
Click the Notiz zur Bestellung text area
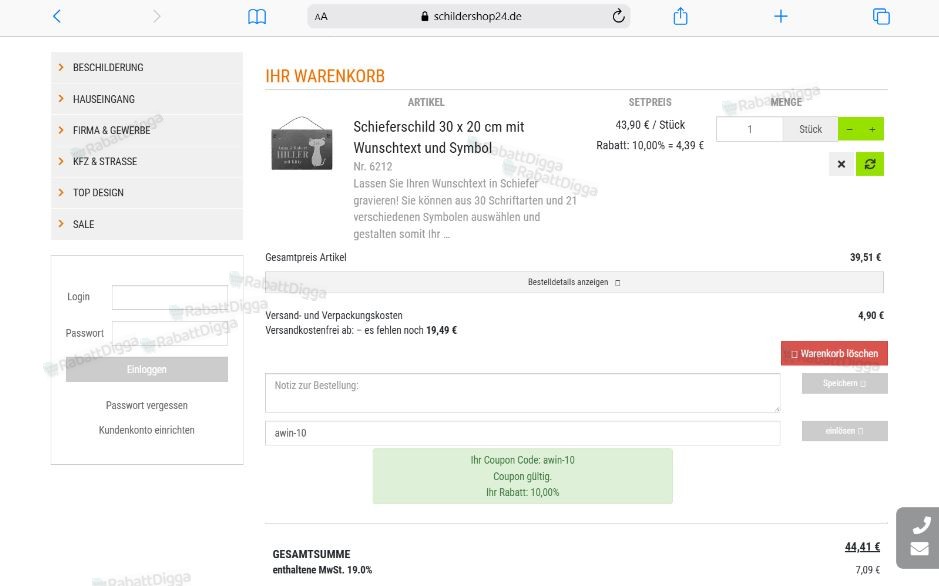[522, 393]
